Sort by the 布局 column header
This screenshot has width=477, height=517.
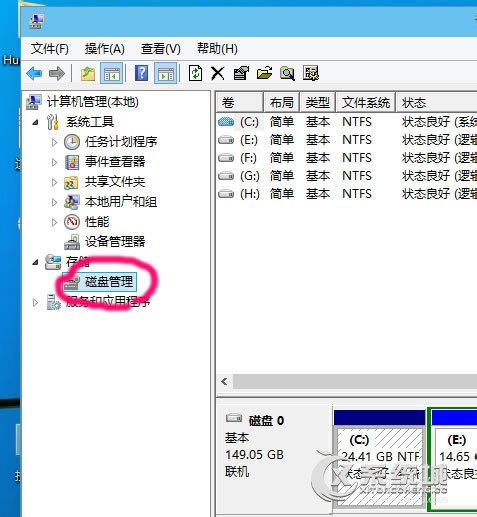(x=282, y=102)
